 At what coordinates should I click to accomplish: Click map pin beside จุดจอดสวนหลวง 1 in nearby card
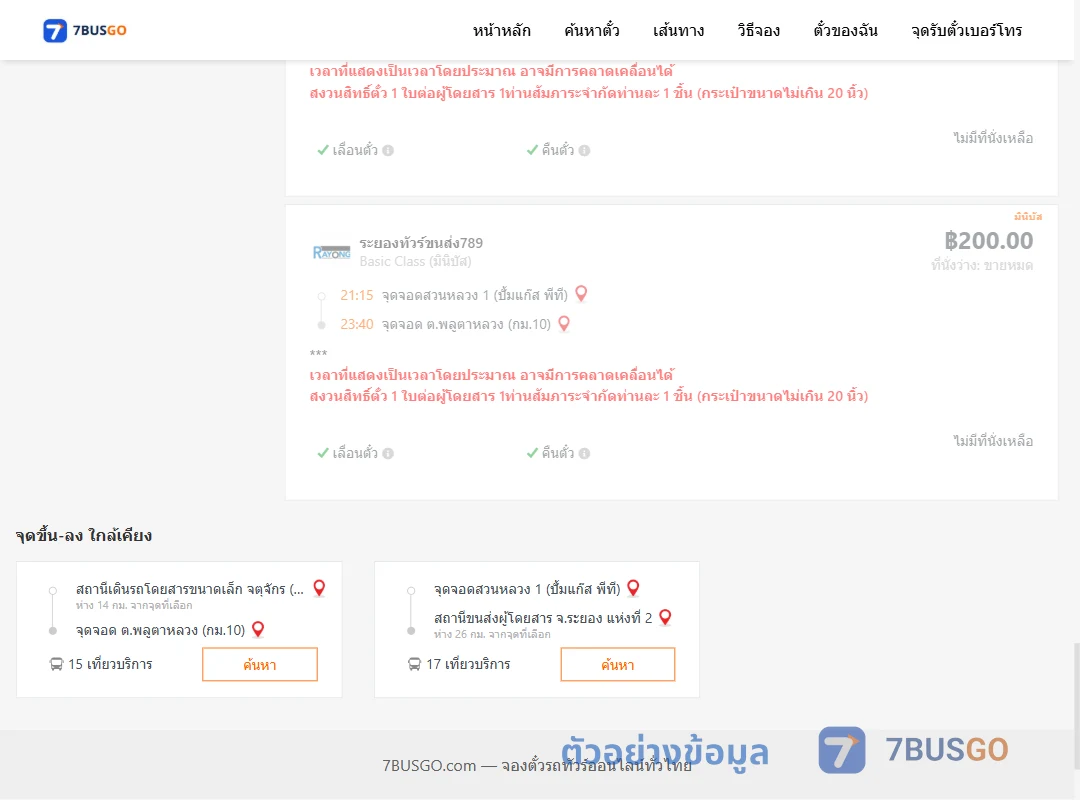click(x=633, y=588)
